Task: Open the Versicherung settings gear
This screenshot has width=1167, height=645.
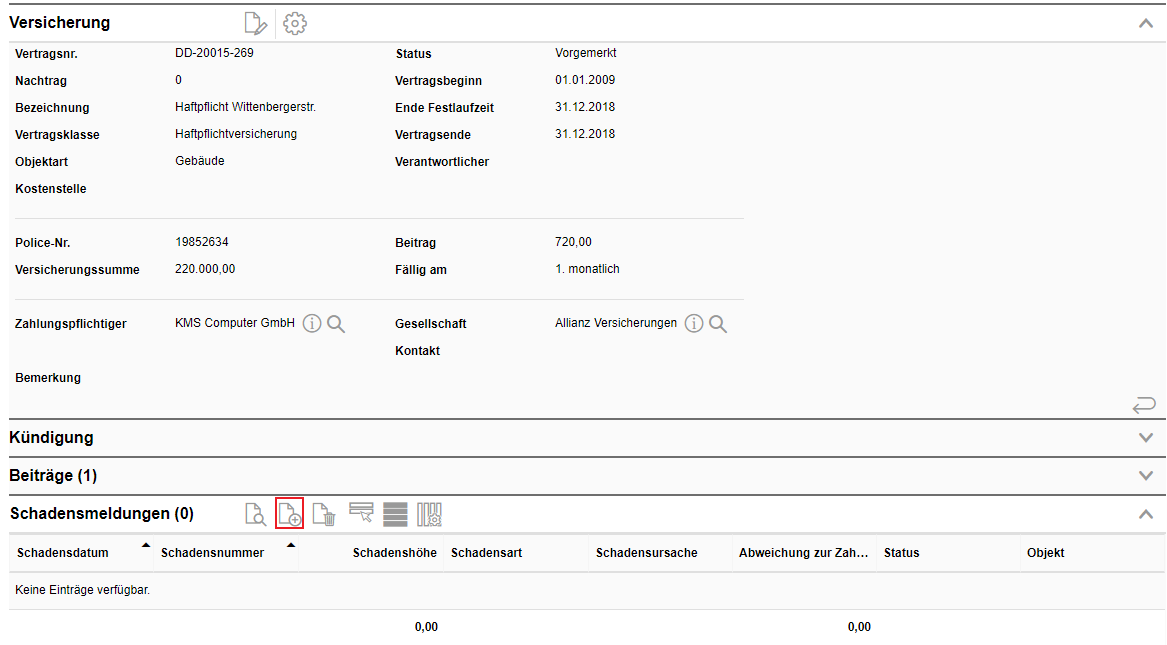Action: 295,23
